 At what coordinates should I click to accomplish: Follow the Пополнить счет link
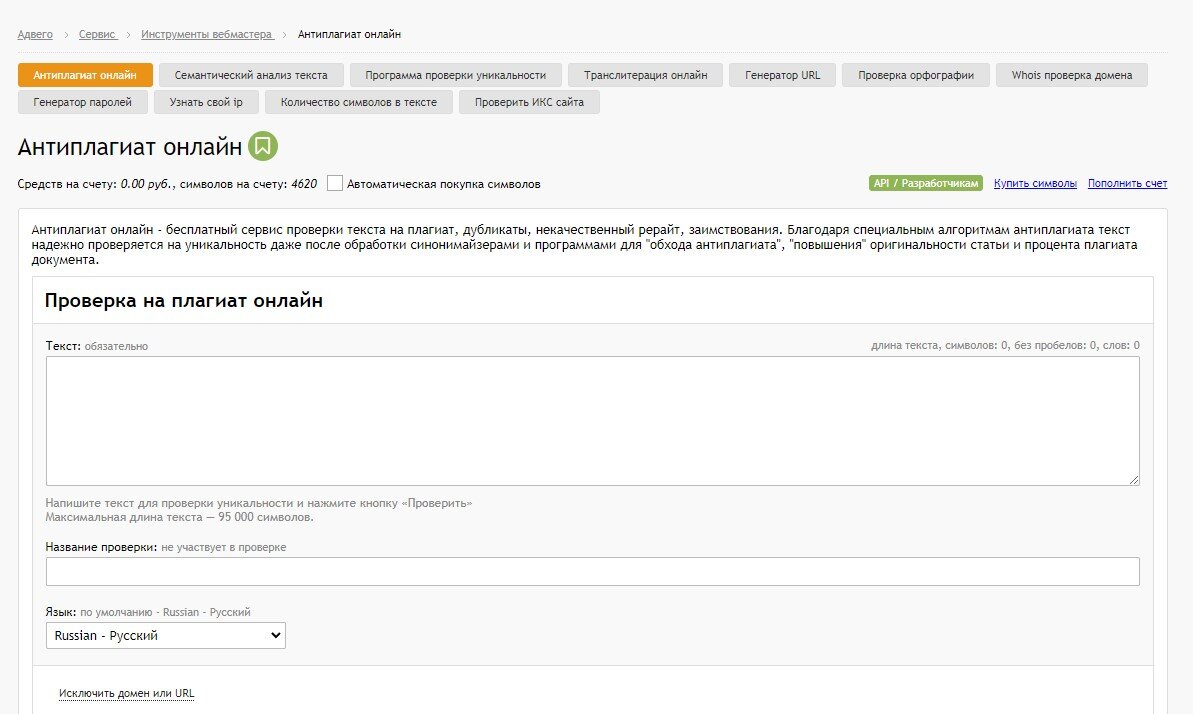click(x=1128, y=183)
